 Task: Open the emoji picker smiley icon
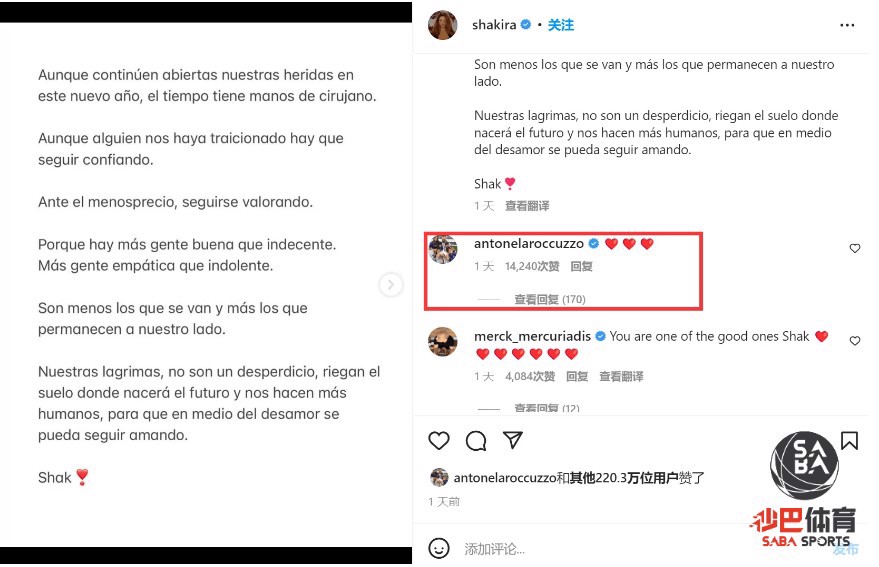click(438, 548)
